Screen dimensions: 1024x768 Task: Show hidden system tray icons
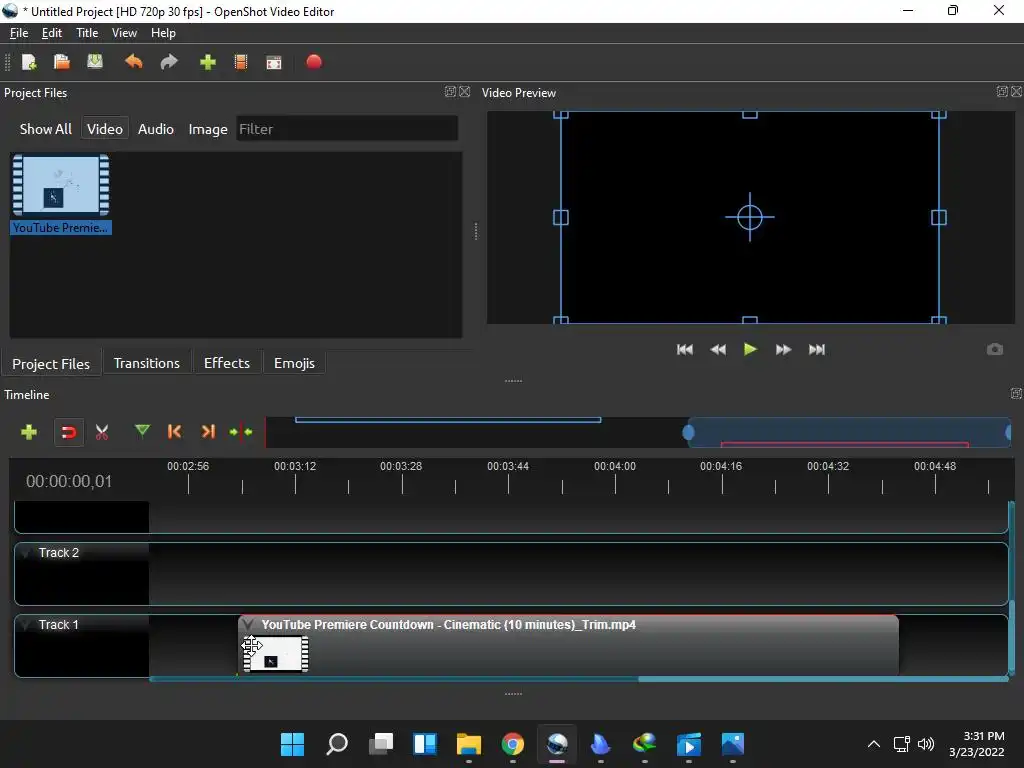pos(874,744)
